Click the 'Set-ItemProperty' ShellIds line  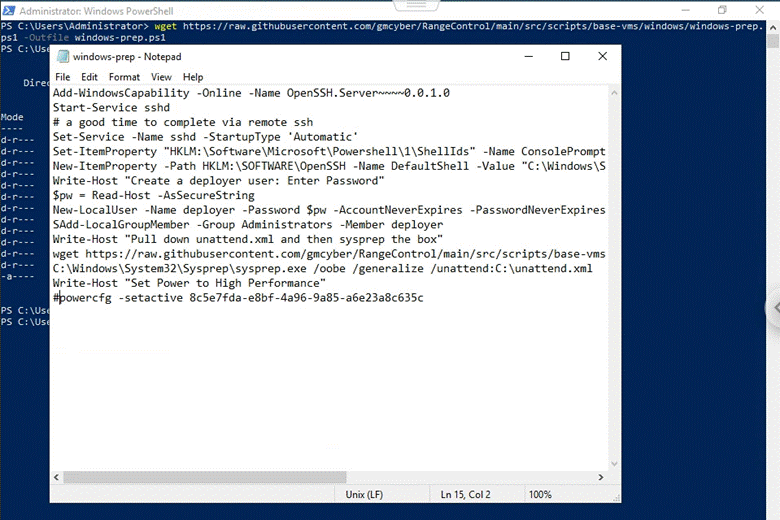point(329,151)
